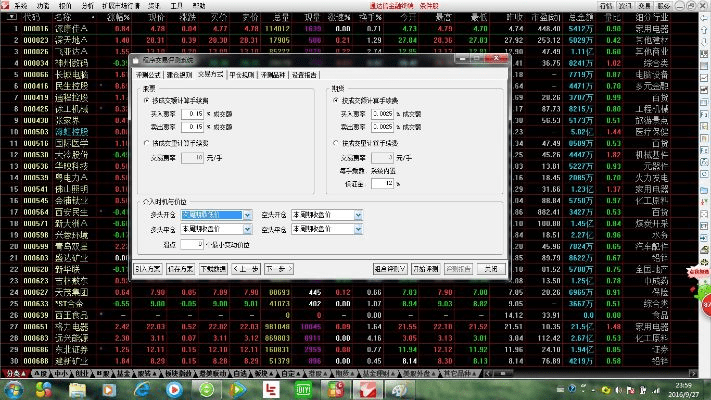This screenshot has height=400, width=711.
Task: Open the green triangle video player on taskbar
Action: [239, 390]
